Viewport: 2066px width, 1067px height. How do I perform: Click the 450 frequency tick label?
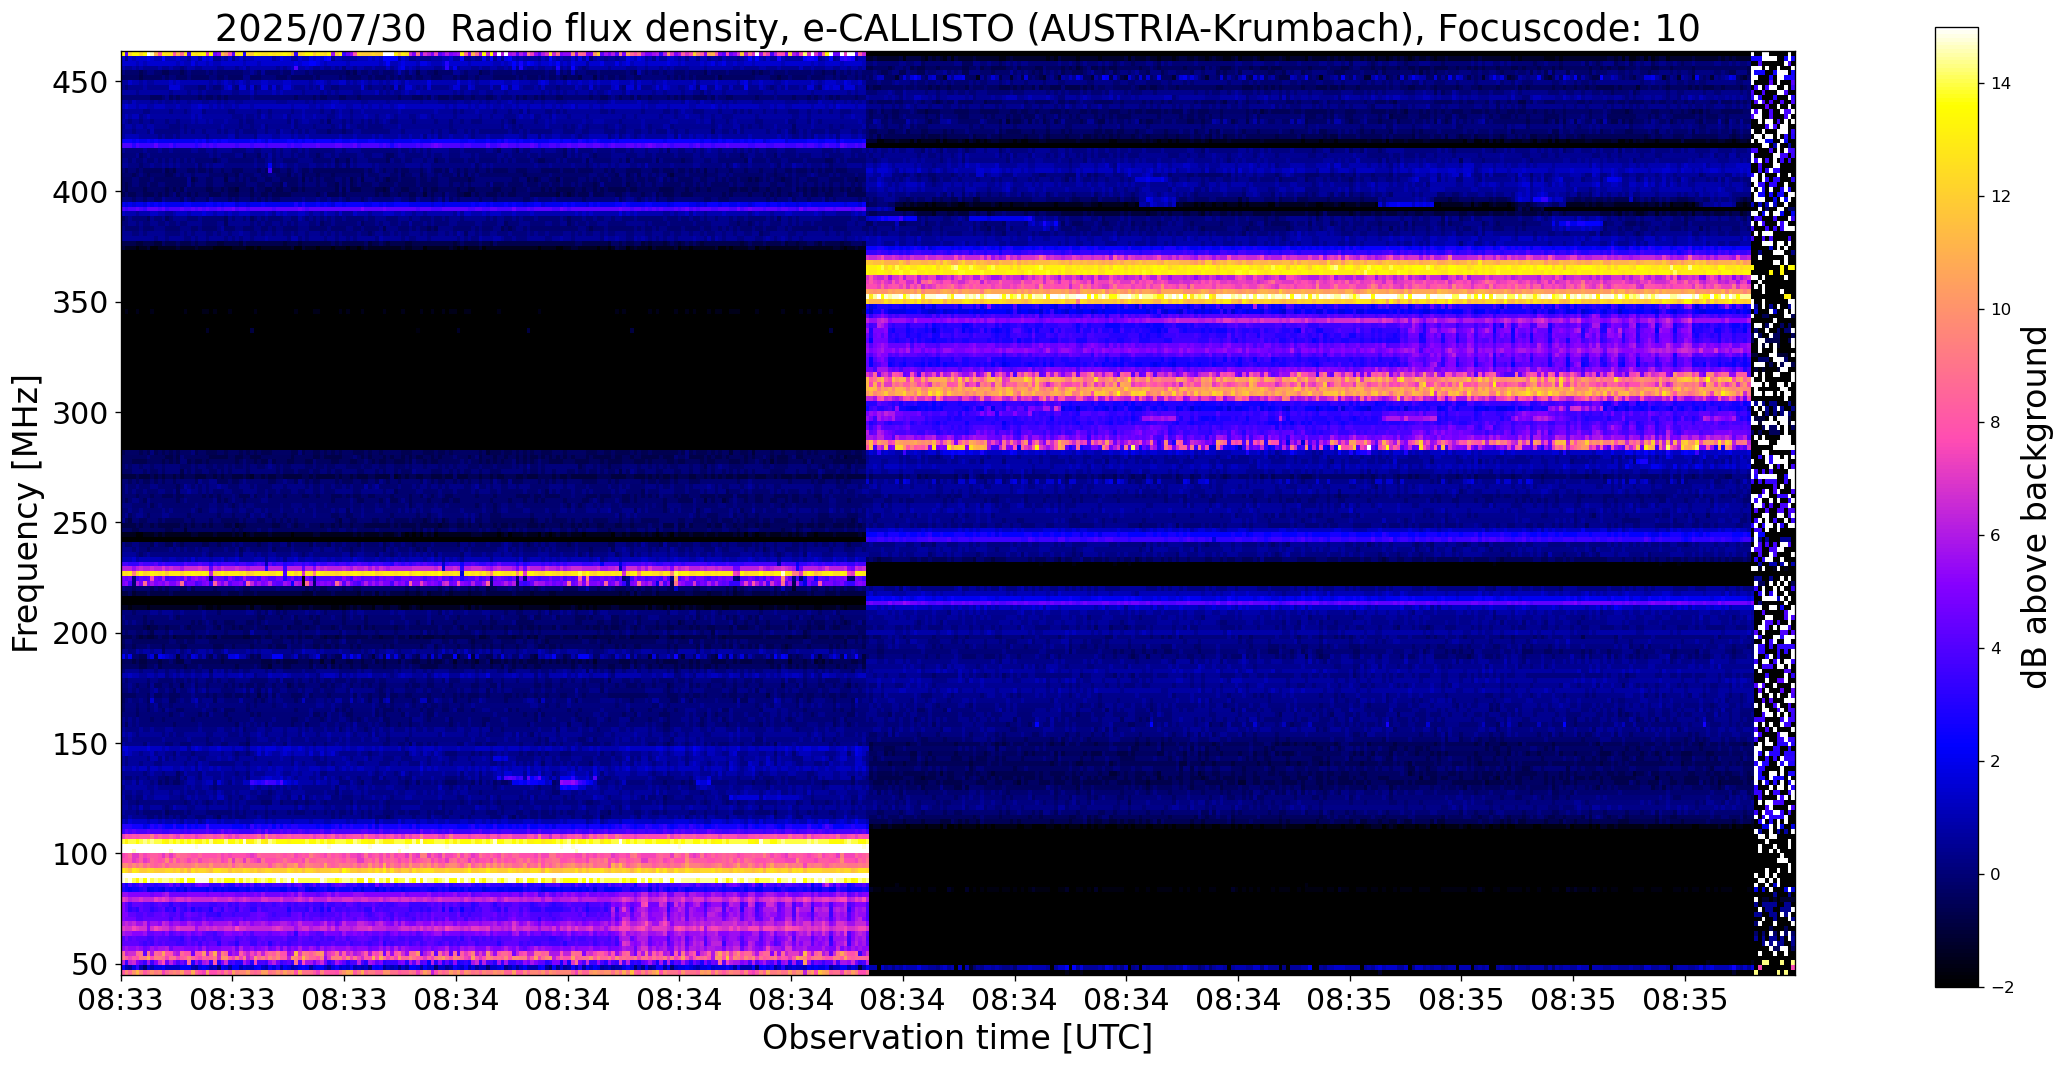pos(79,82)
